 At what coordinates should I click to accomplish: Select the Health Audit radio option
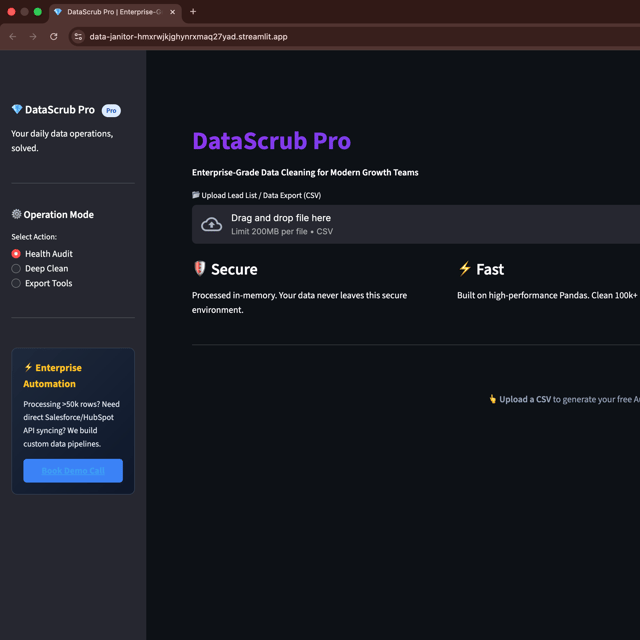pyautogui.click(x=42, y=254)
